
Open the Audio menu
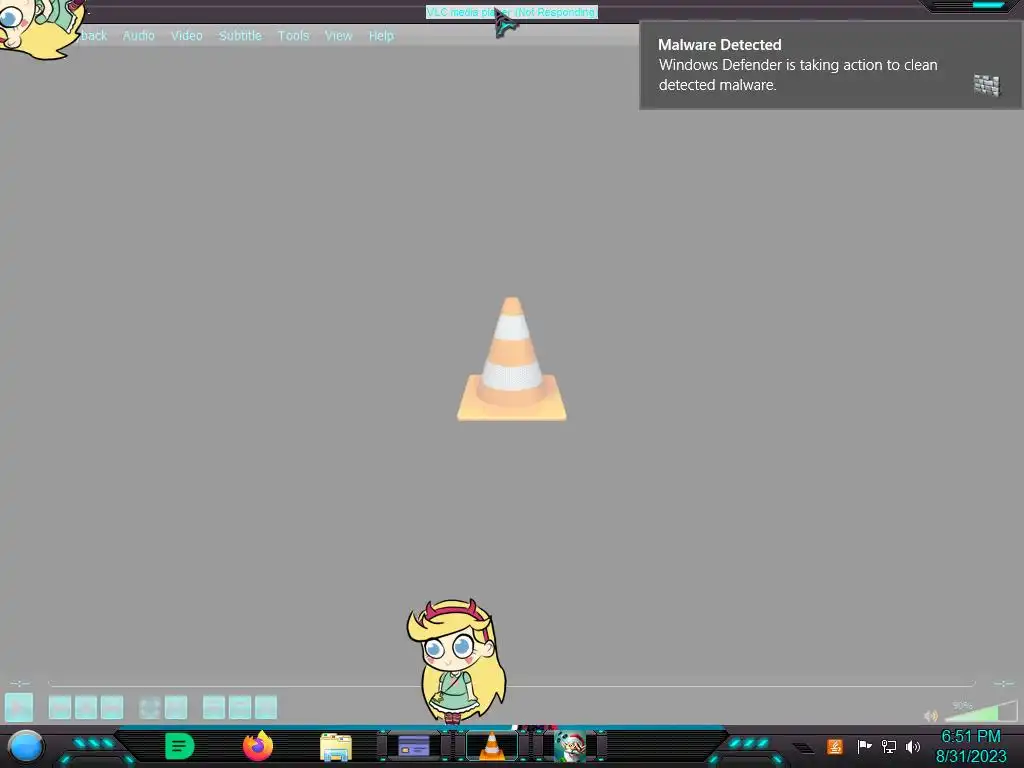coord(138,36)
